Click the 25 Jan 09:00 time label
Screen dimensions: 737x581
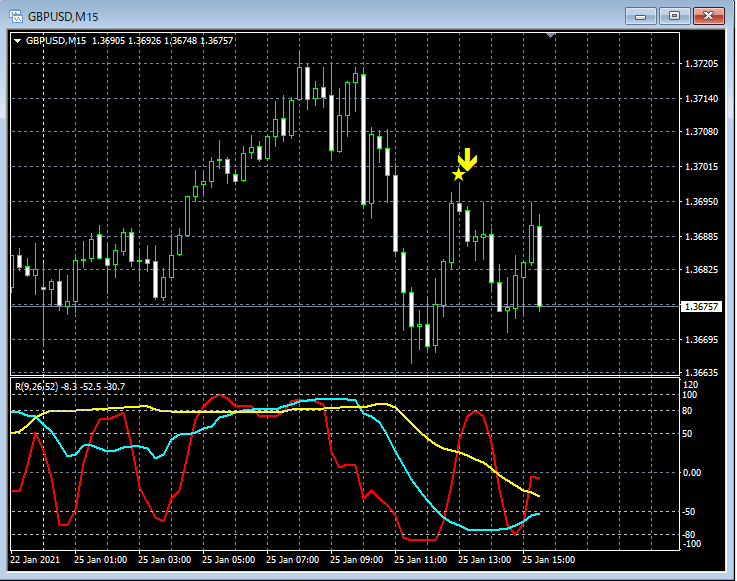[356, 559]
